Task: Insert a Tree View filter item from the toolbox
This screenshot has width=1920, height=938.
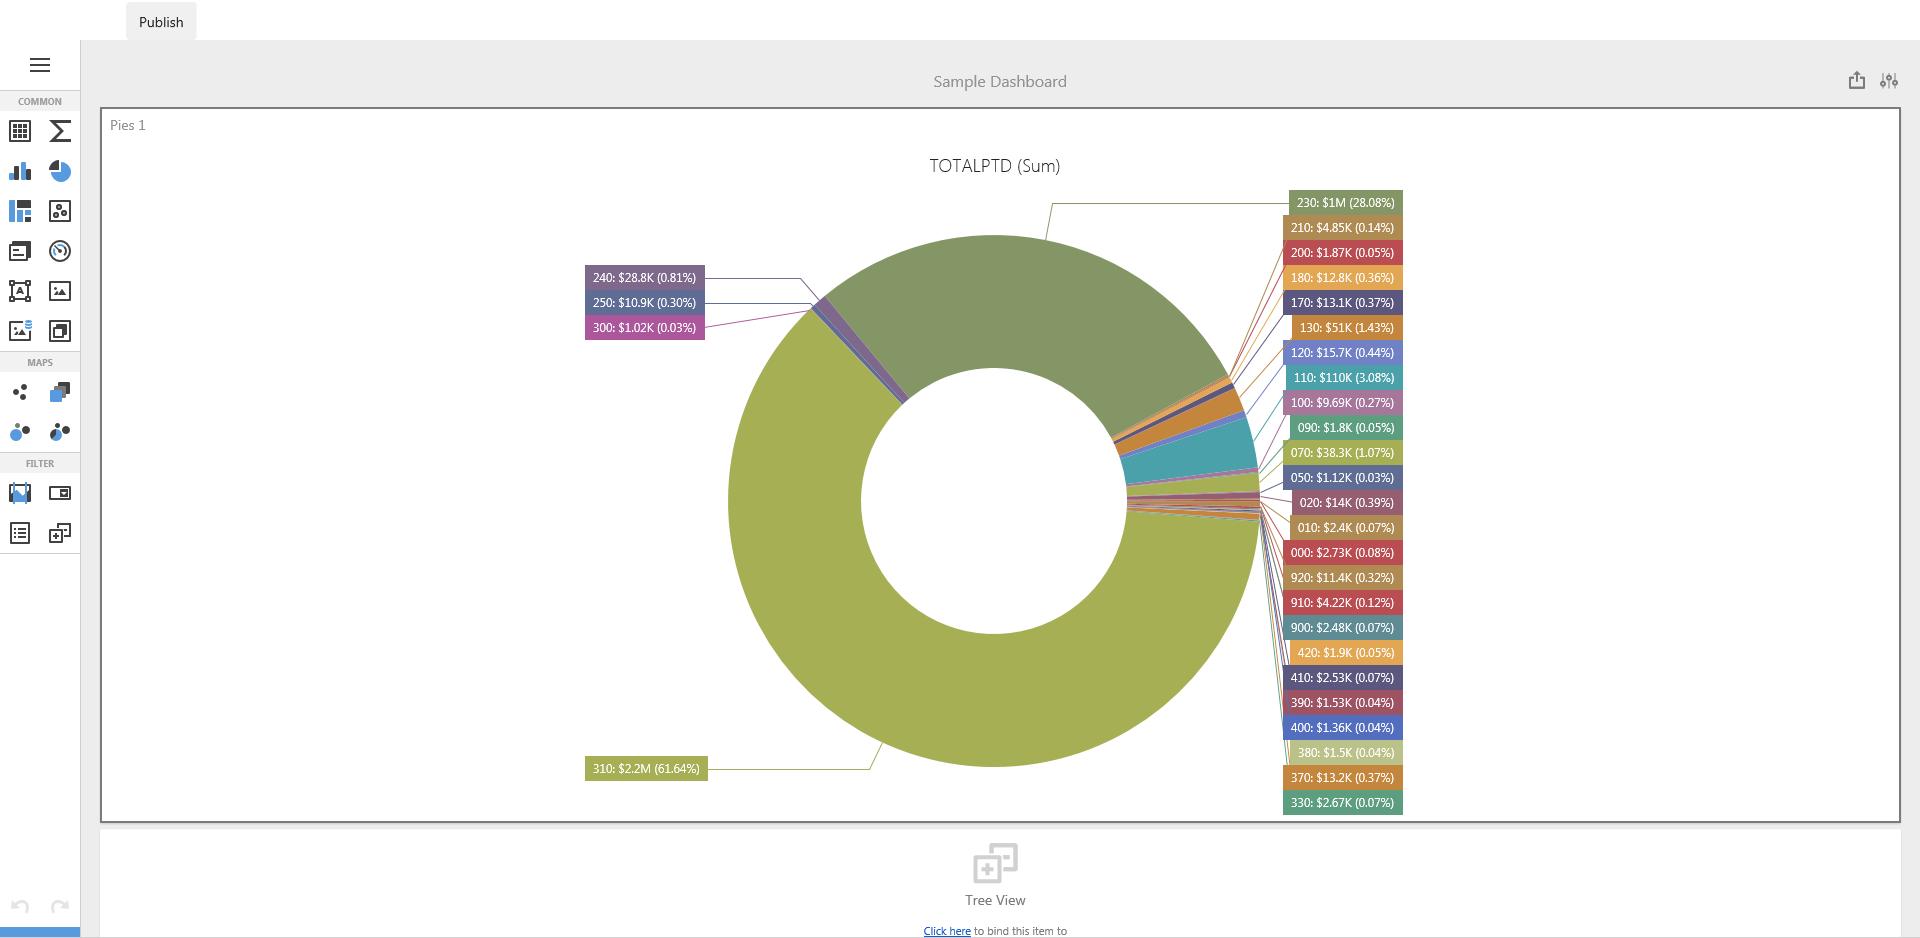Action: [60, 533]
